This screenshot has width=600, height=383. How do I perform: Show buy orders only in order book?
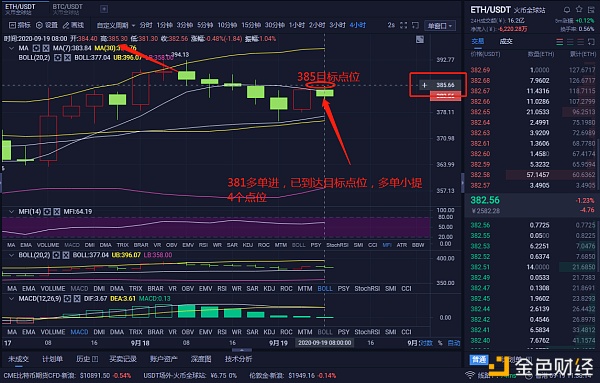tap(570, 42)
